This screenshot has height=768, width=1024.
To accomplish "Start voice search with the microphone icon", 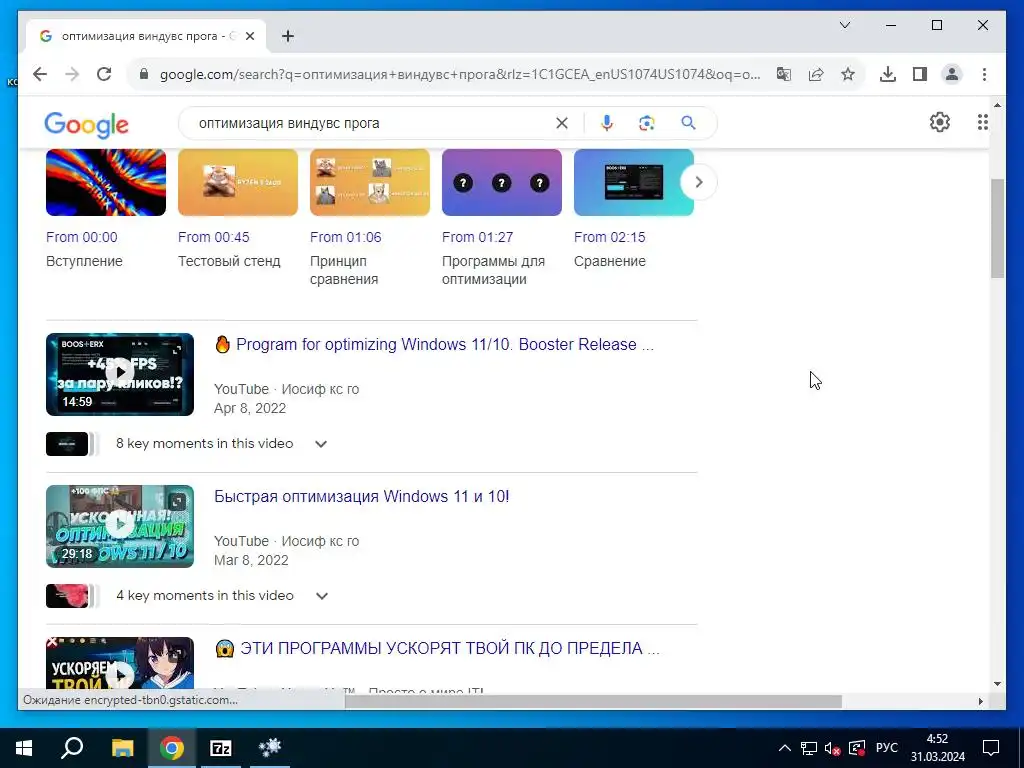I will click(607, 123).
